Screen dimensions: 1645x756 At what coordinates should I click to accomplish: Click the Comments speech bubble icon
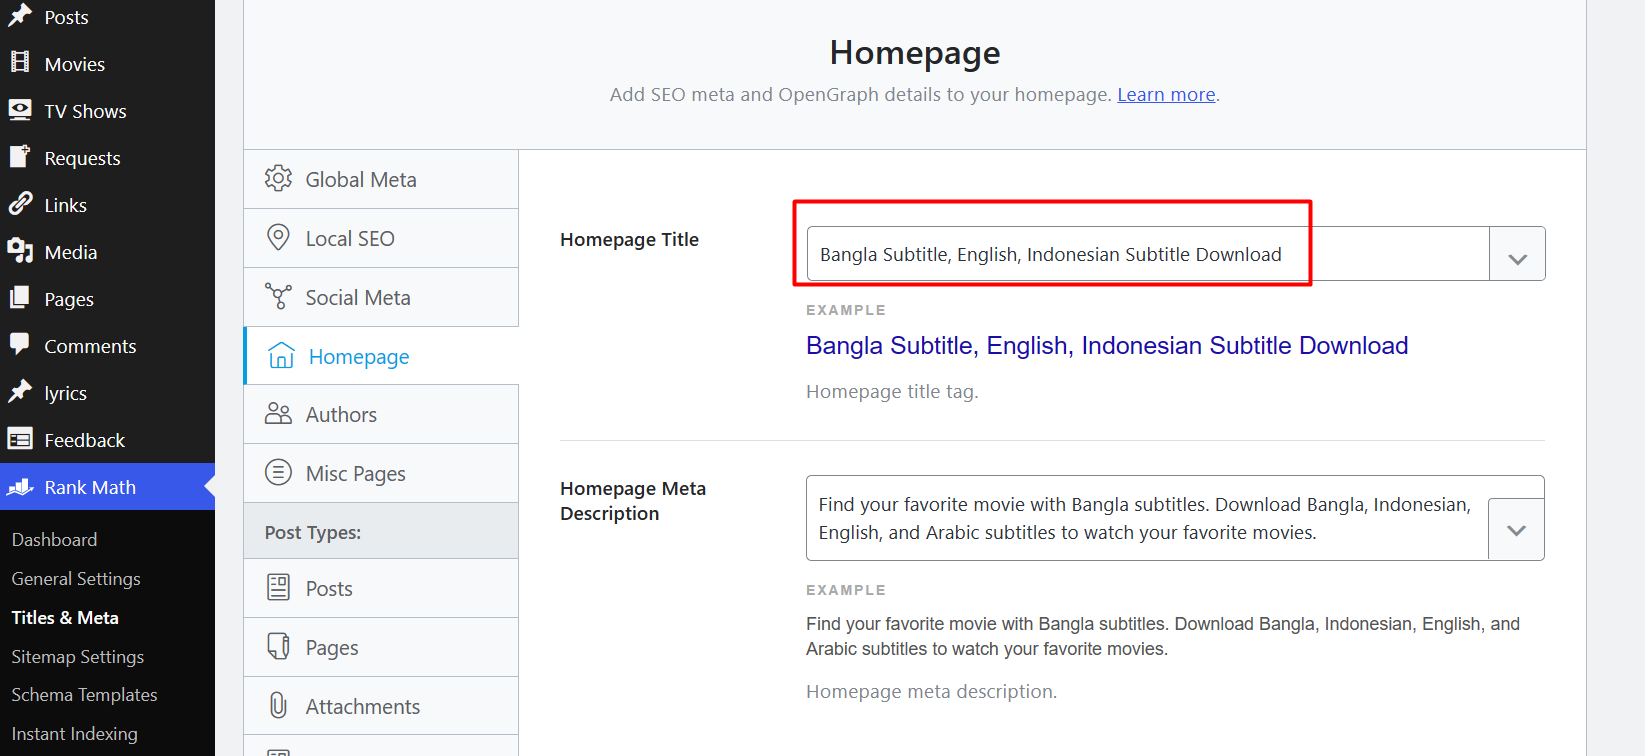click(x=20, y=344)
